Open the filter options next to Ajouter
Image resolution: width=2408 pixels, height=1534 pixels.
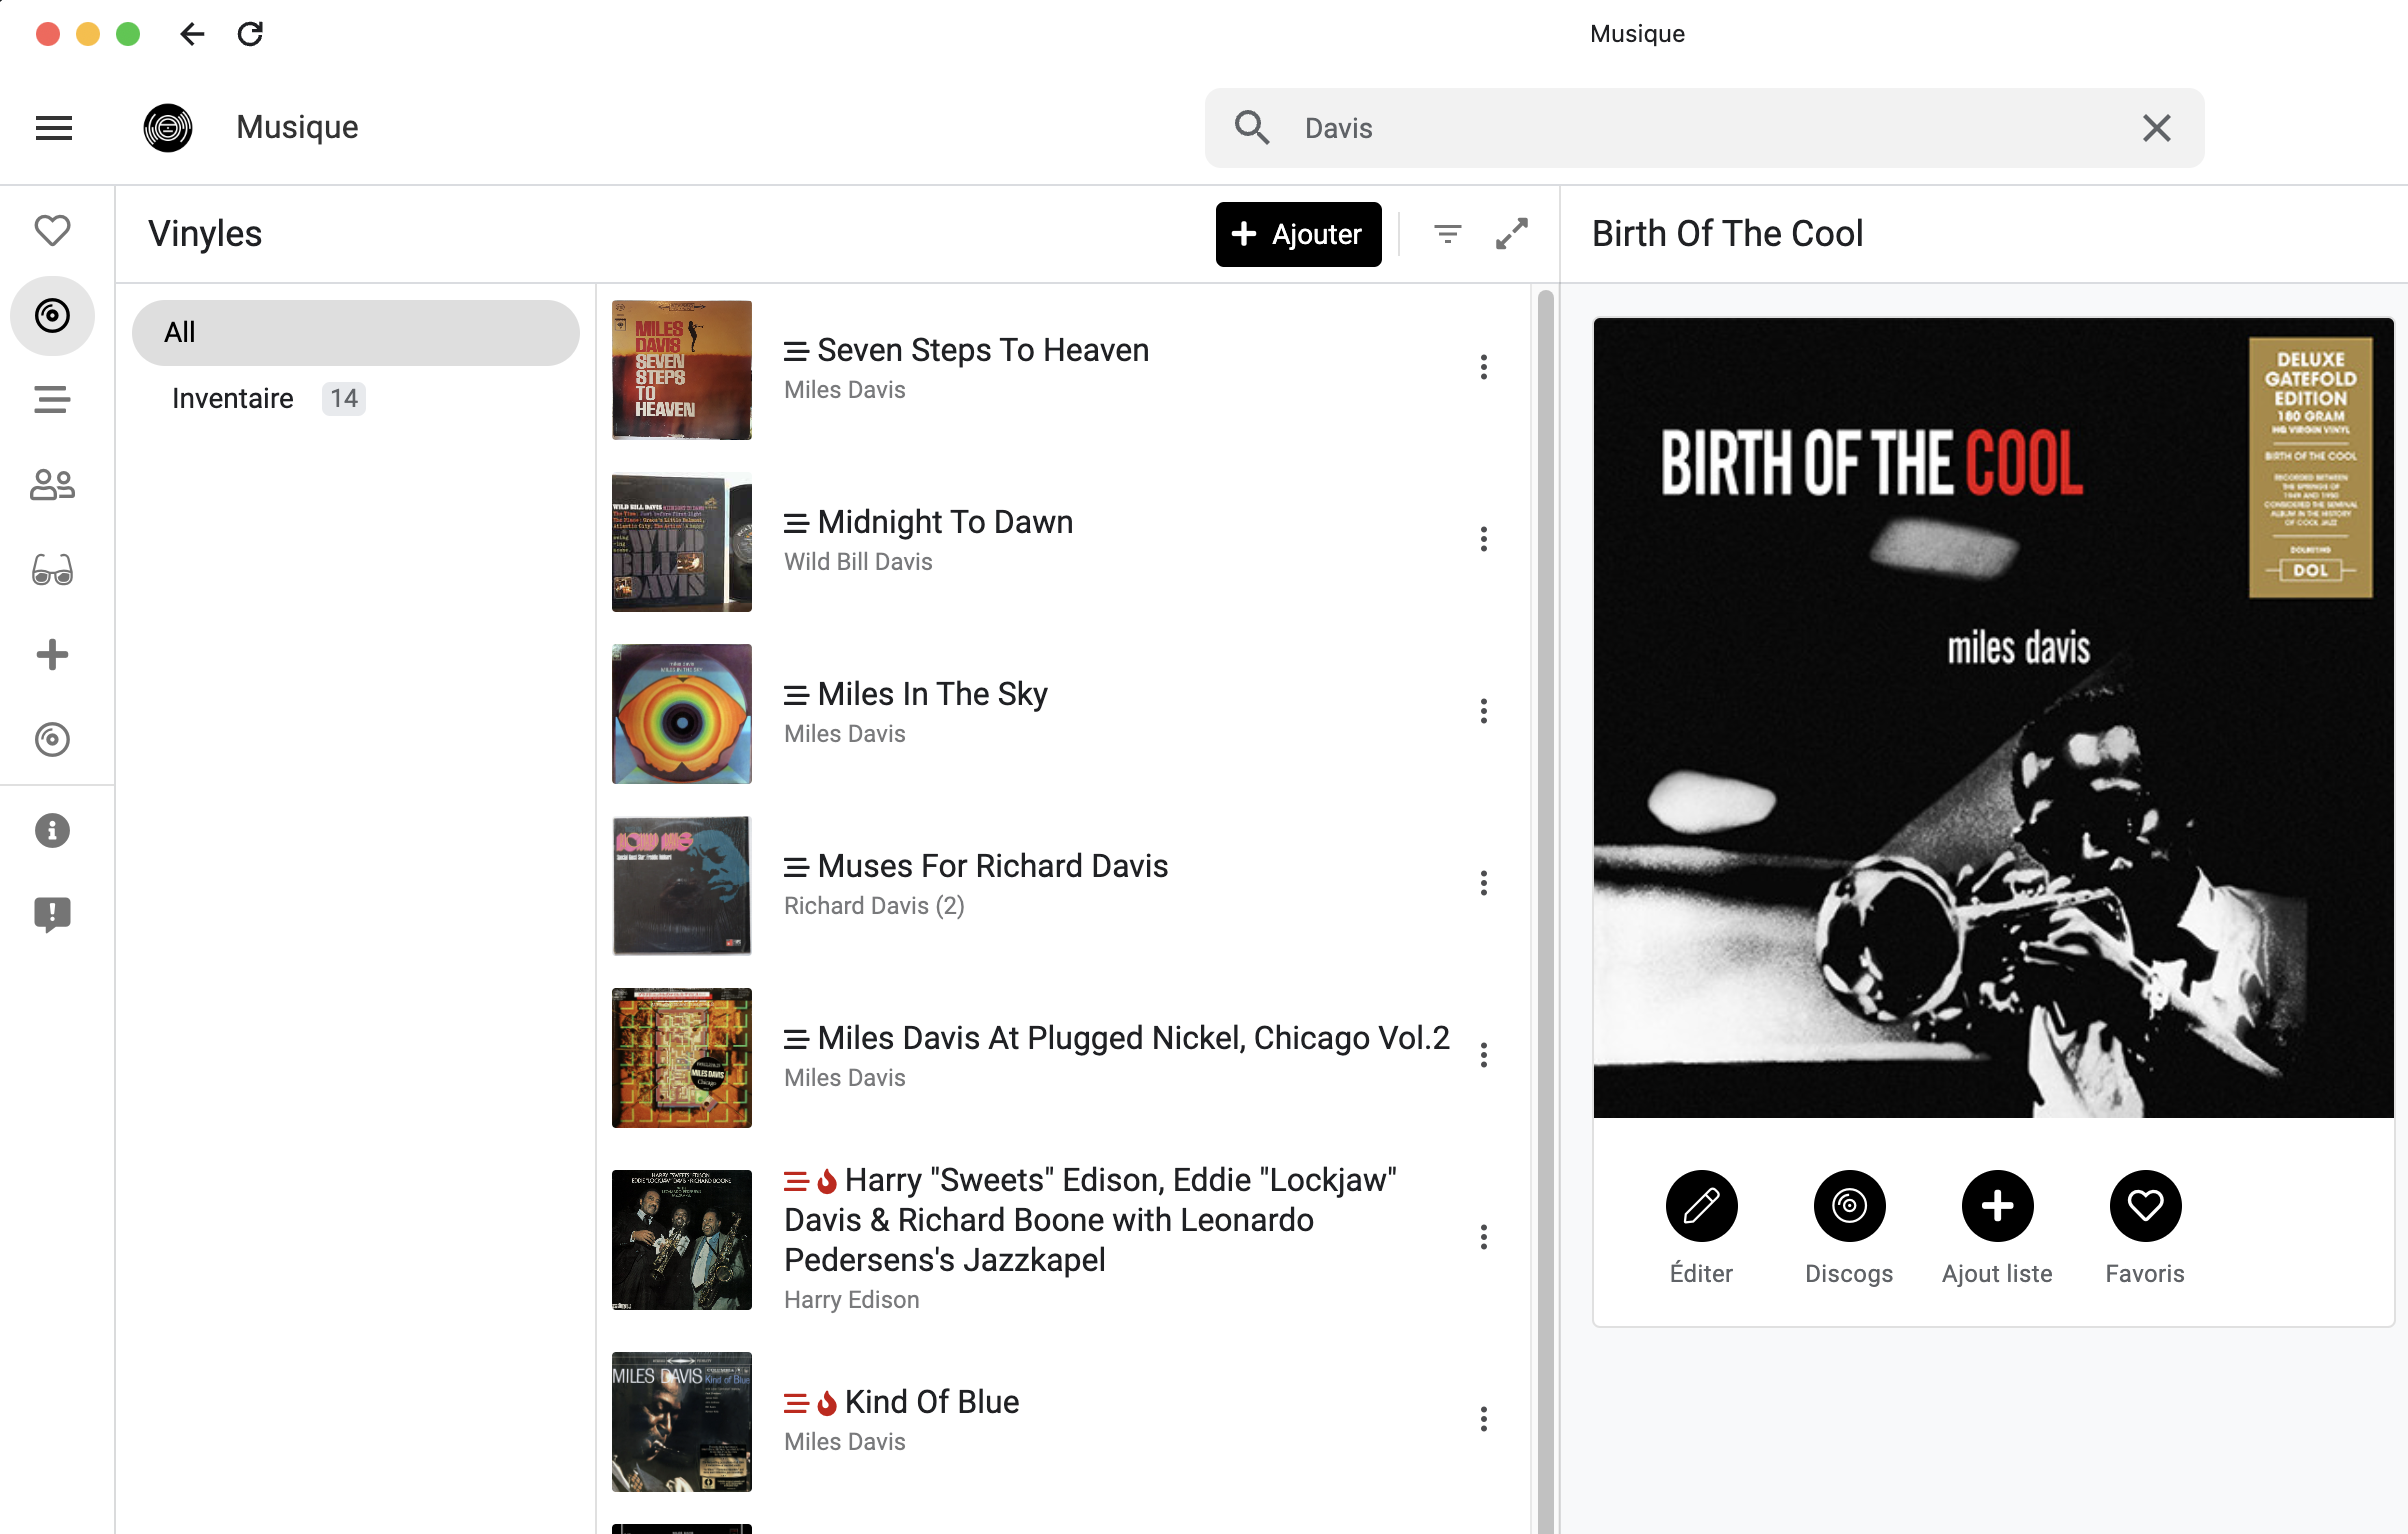pyautogui.click(x=1447, y=234)
